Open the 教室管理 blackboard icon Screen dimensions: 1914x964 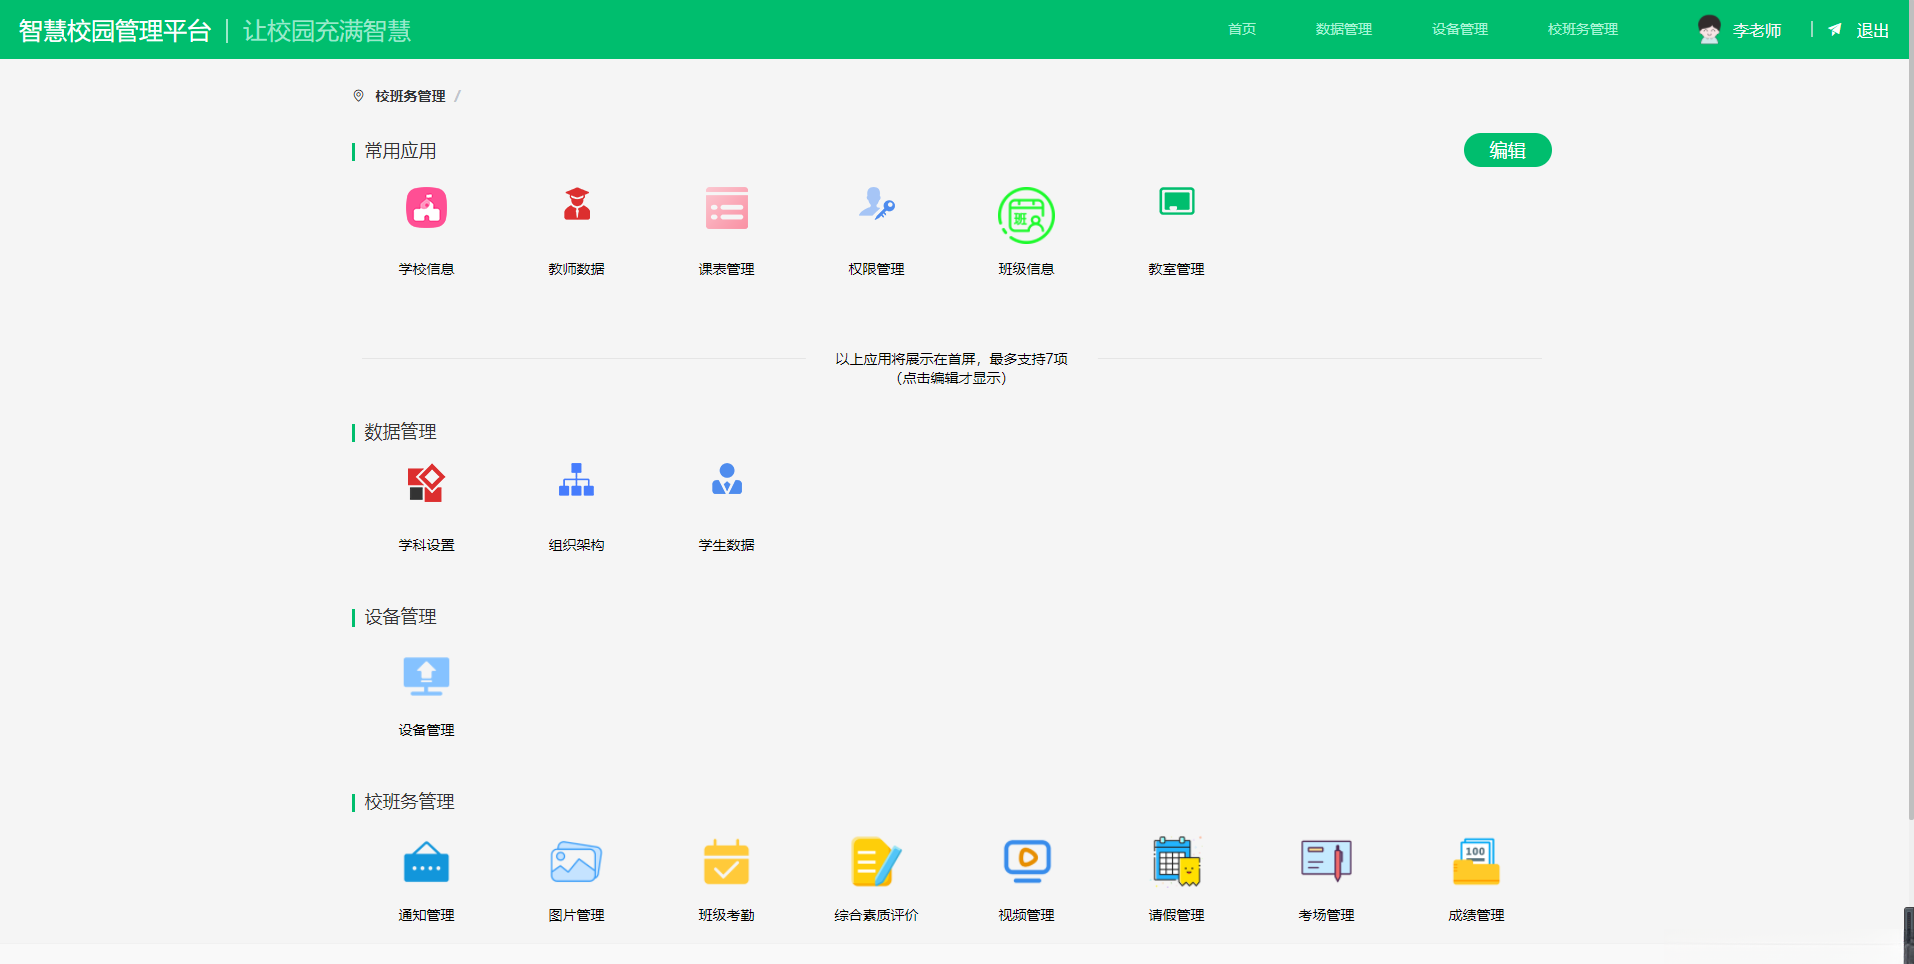(1177, 201)
